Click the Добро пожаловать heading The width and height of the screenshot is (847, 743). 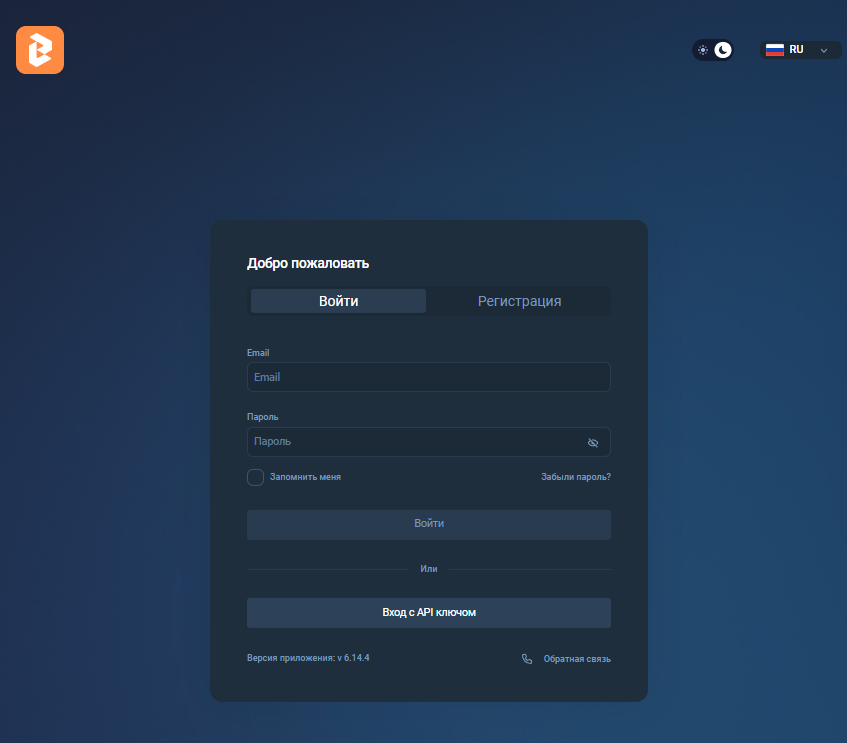point(308,263)
